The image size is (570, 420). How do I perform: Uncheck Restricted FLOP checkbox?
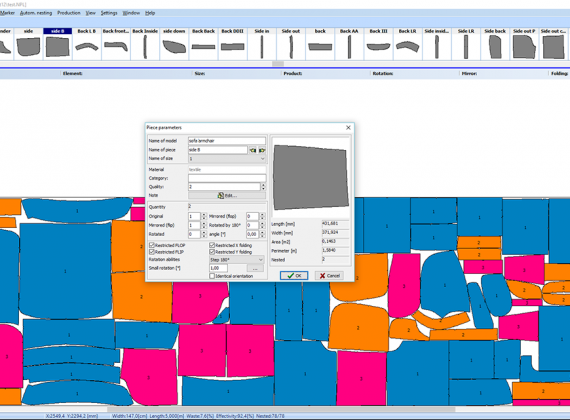point(152,245)
